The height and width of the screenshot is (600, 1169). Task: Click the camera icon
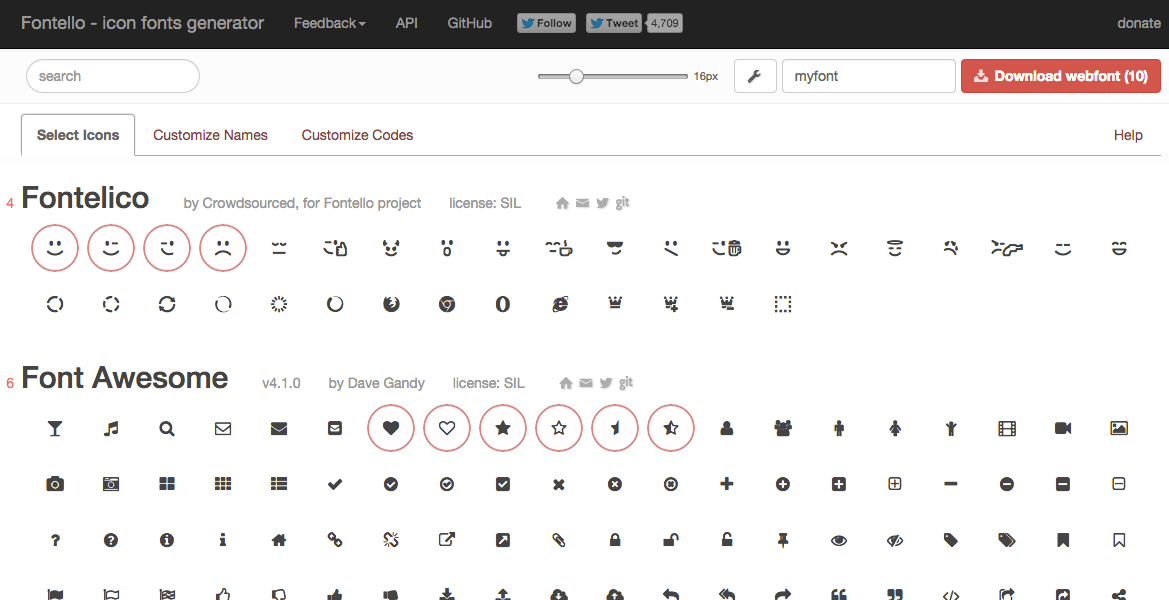(x=55, y=484)
